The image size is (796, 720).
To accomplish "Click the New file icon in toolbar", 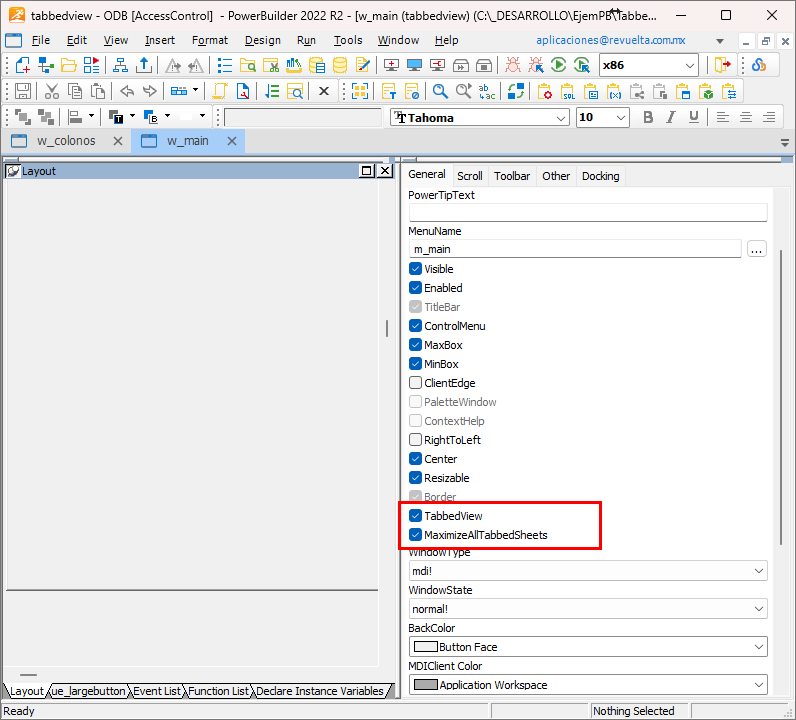I will point(22,65).
